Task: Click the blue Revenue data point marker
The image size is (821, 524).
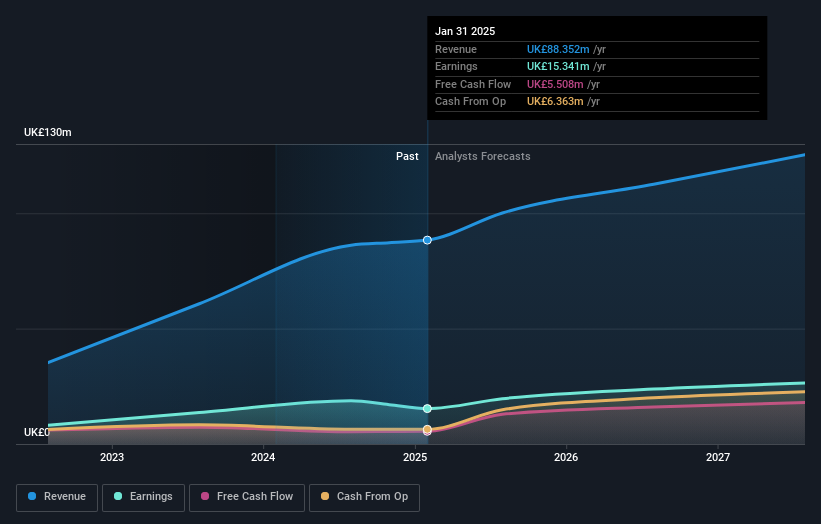Action: (x=427, y=240)
